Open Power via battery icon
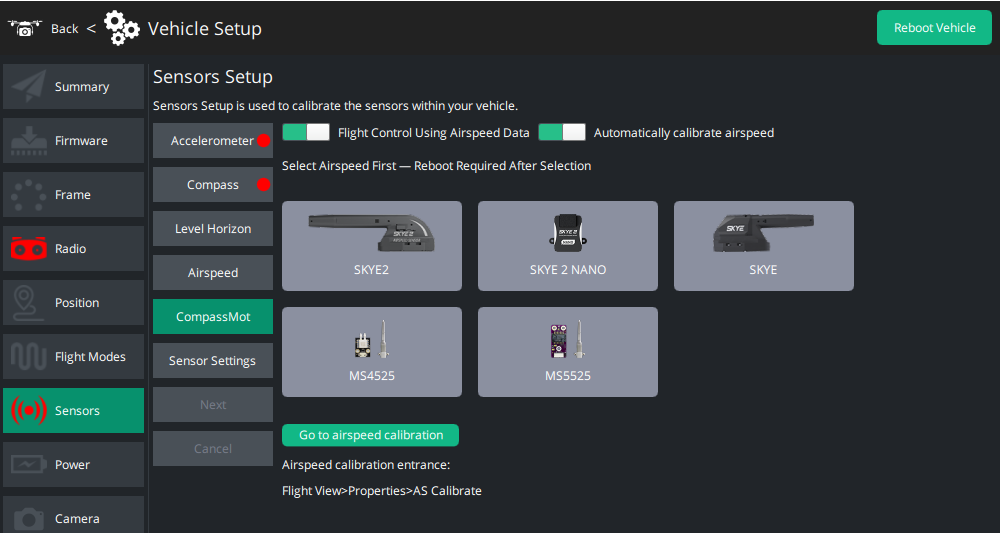Image resolution: width=1000 pixels, height=533 pixels. 28,465
